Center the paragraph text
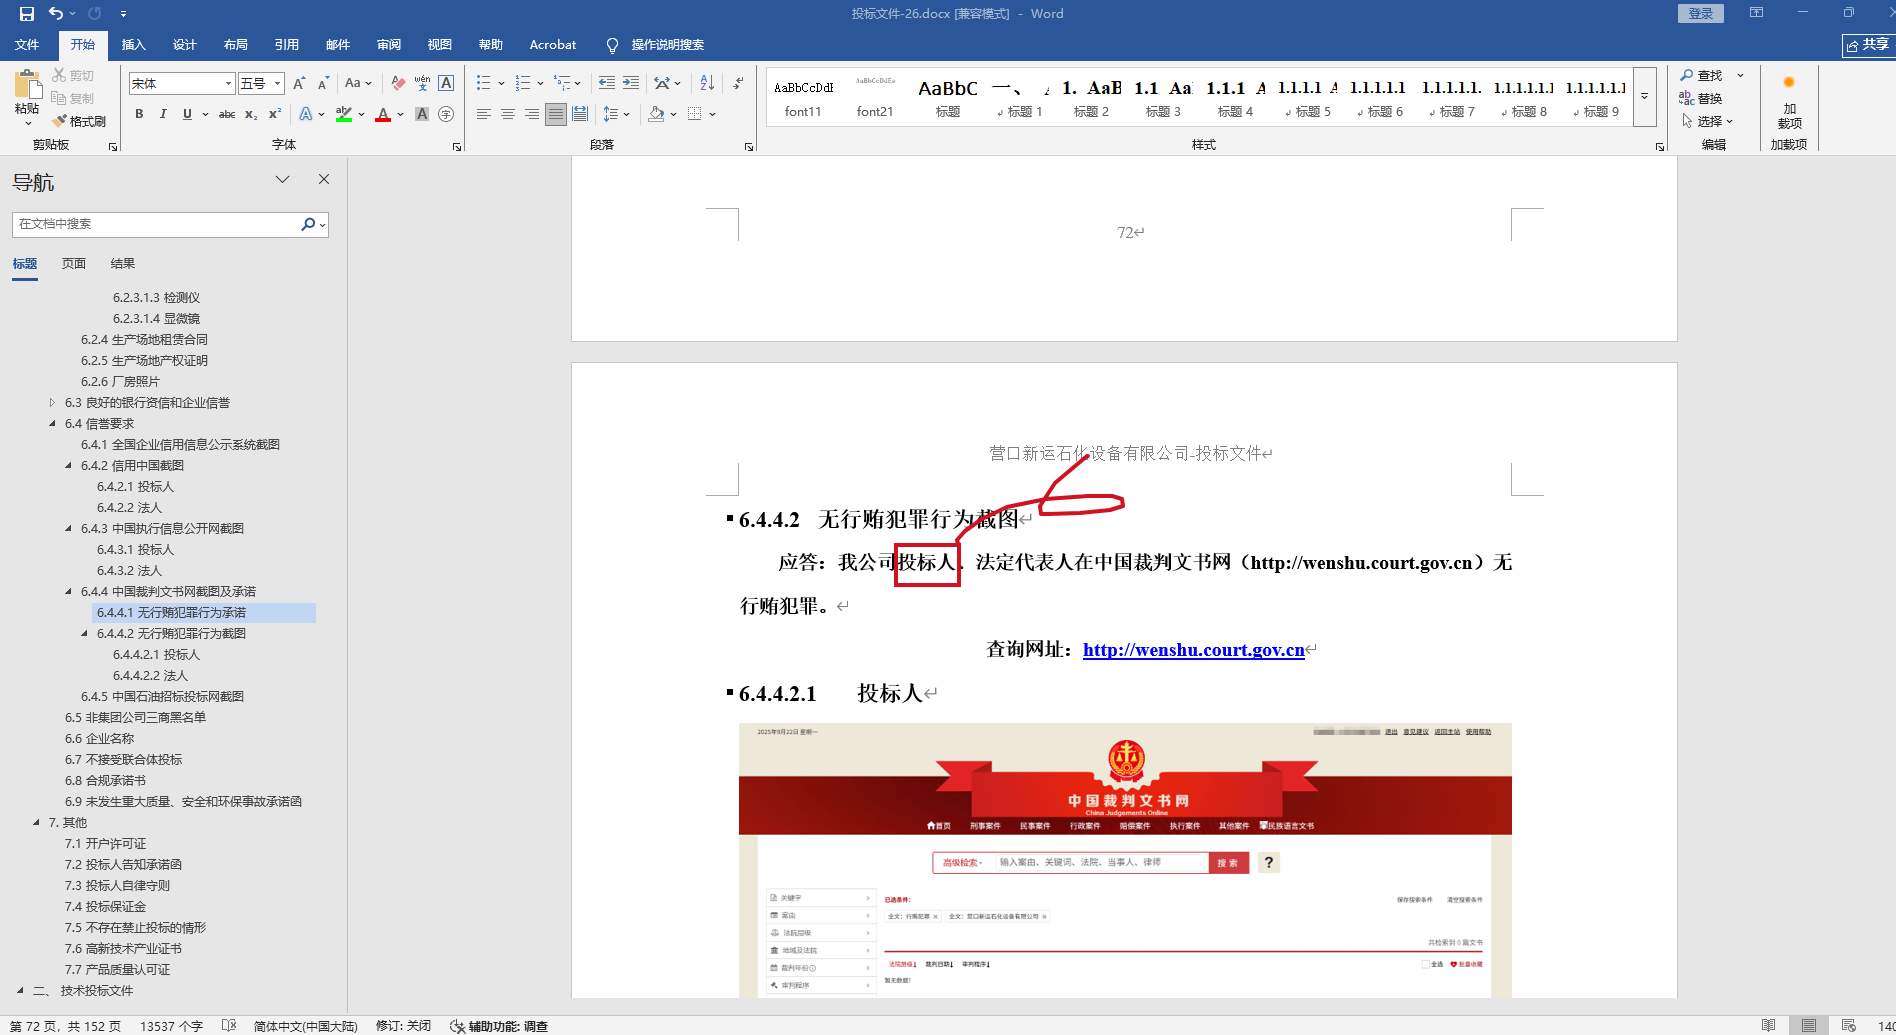Screen dimensions: 1896x1035 click(508, 114)
